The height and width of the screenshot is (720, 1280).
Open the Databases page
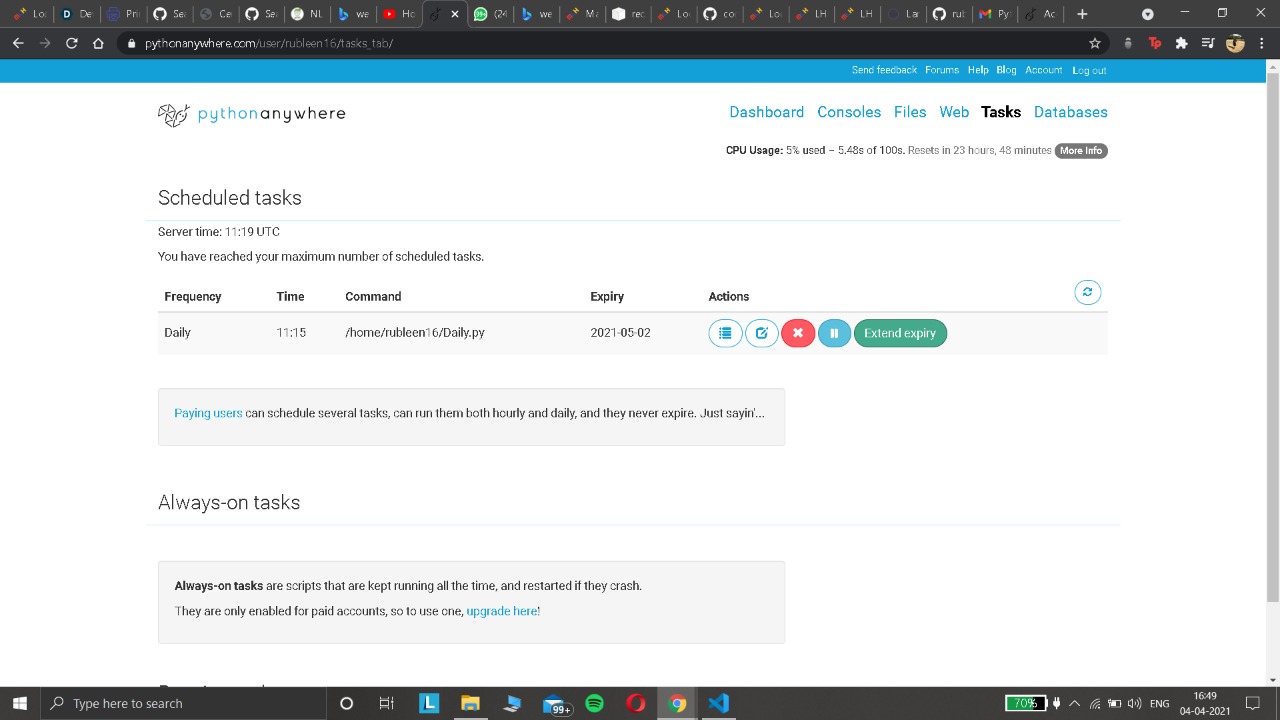coord(1070,112)
